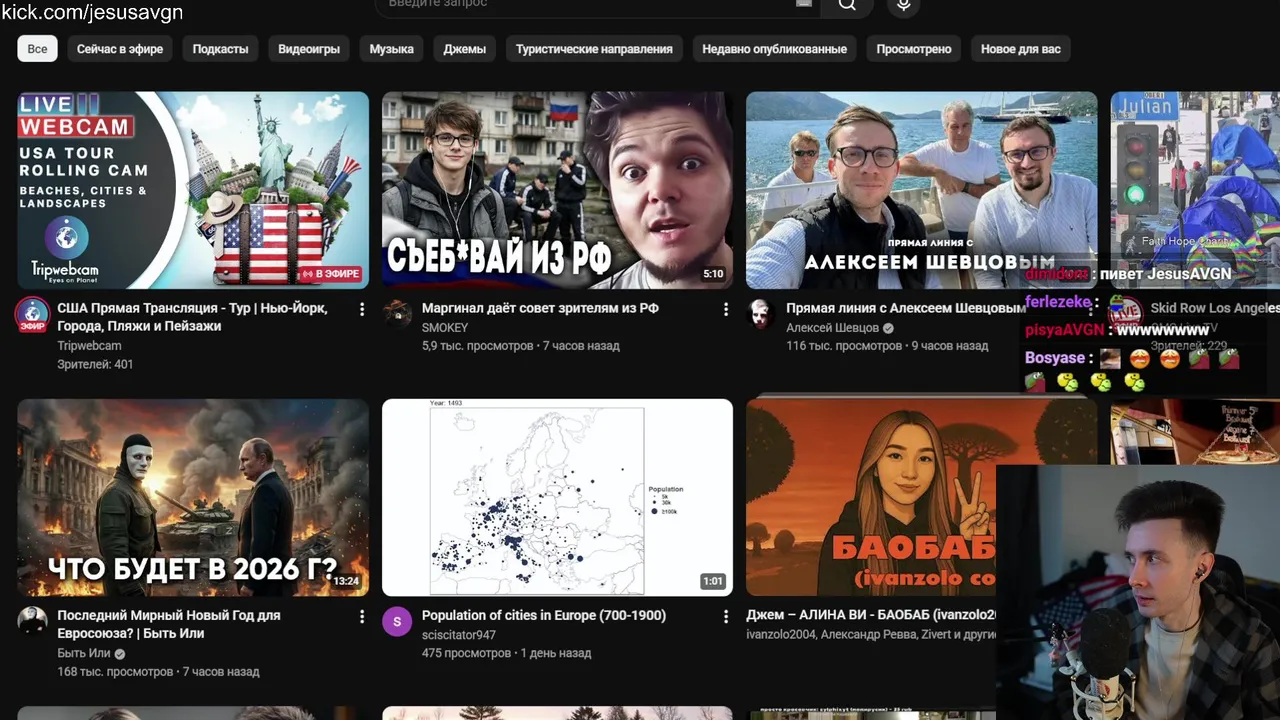Click 5,9 тыс. просмотров text

(x=477, y=346)
